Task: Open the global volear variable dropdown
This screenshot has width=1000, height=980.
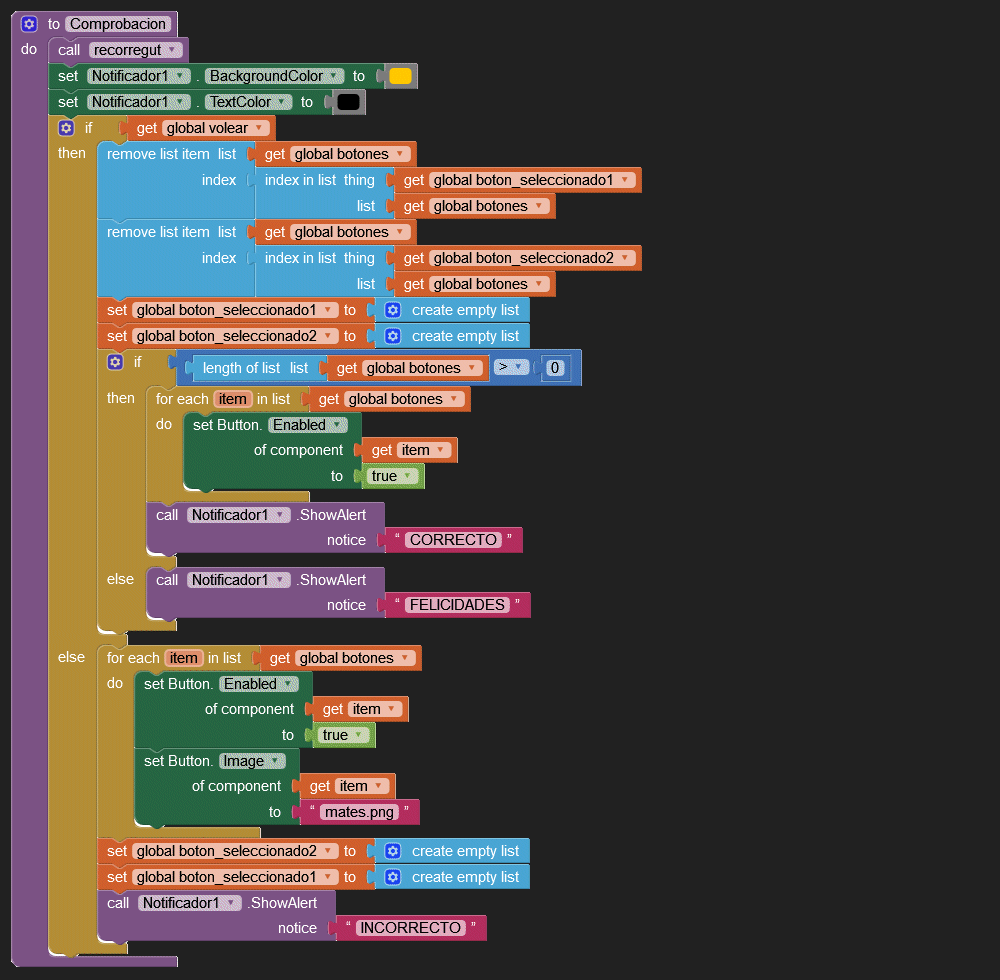Action: pos(259,128)
